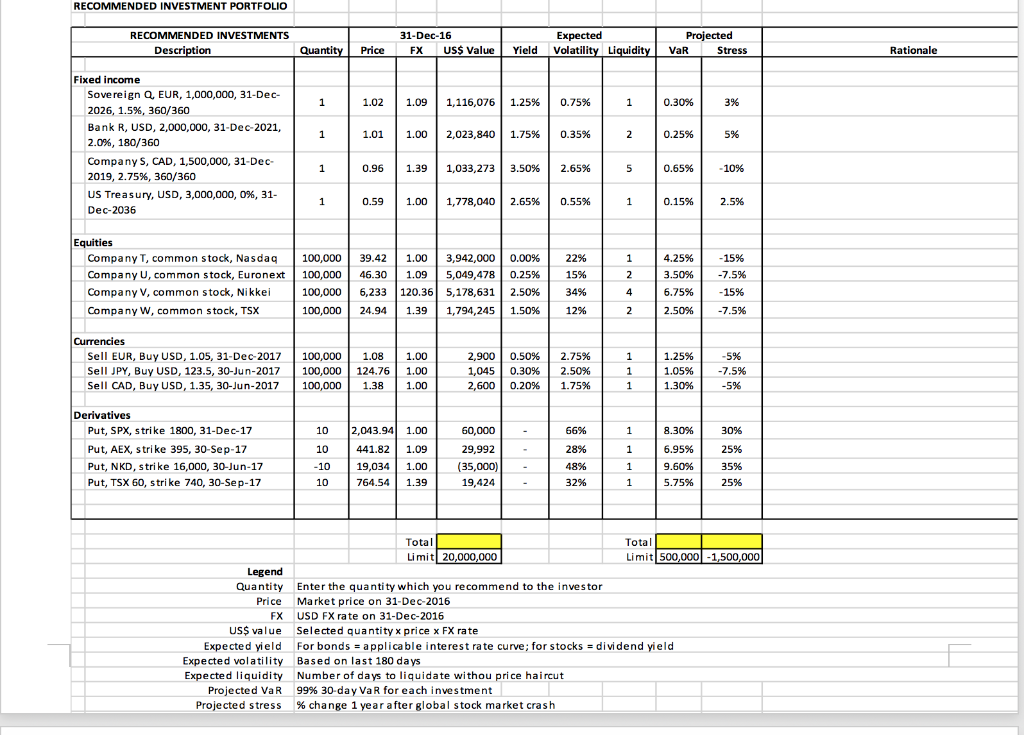Image resolution: width=1024 pixels, height=735 pixels.
Task: Select Company V price 6,233 cell
Action: [373, 292]
